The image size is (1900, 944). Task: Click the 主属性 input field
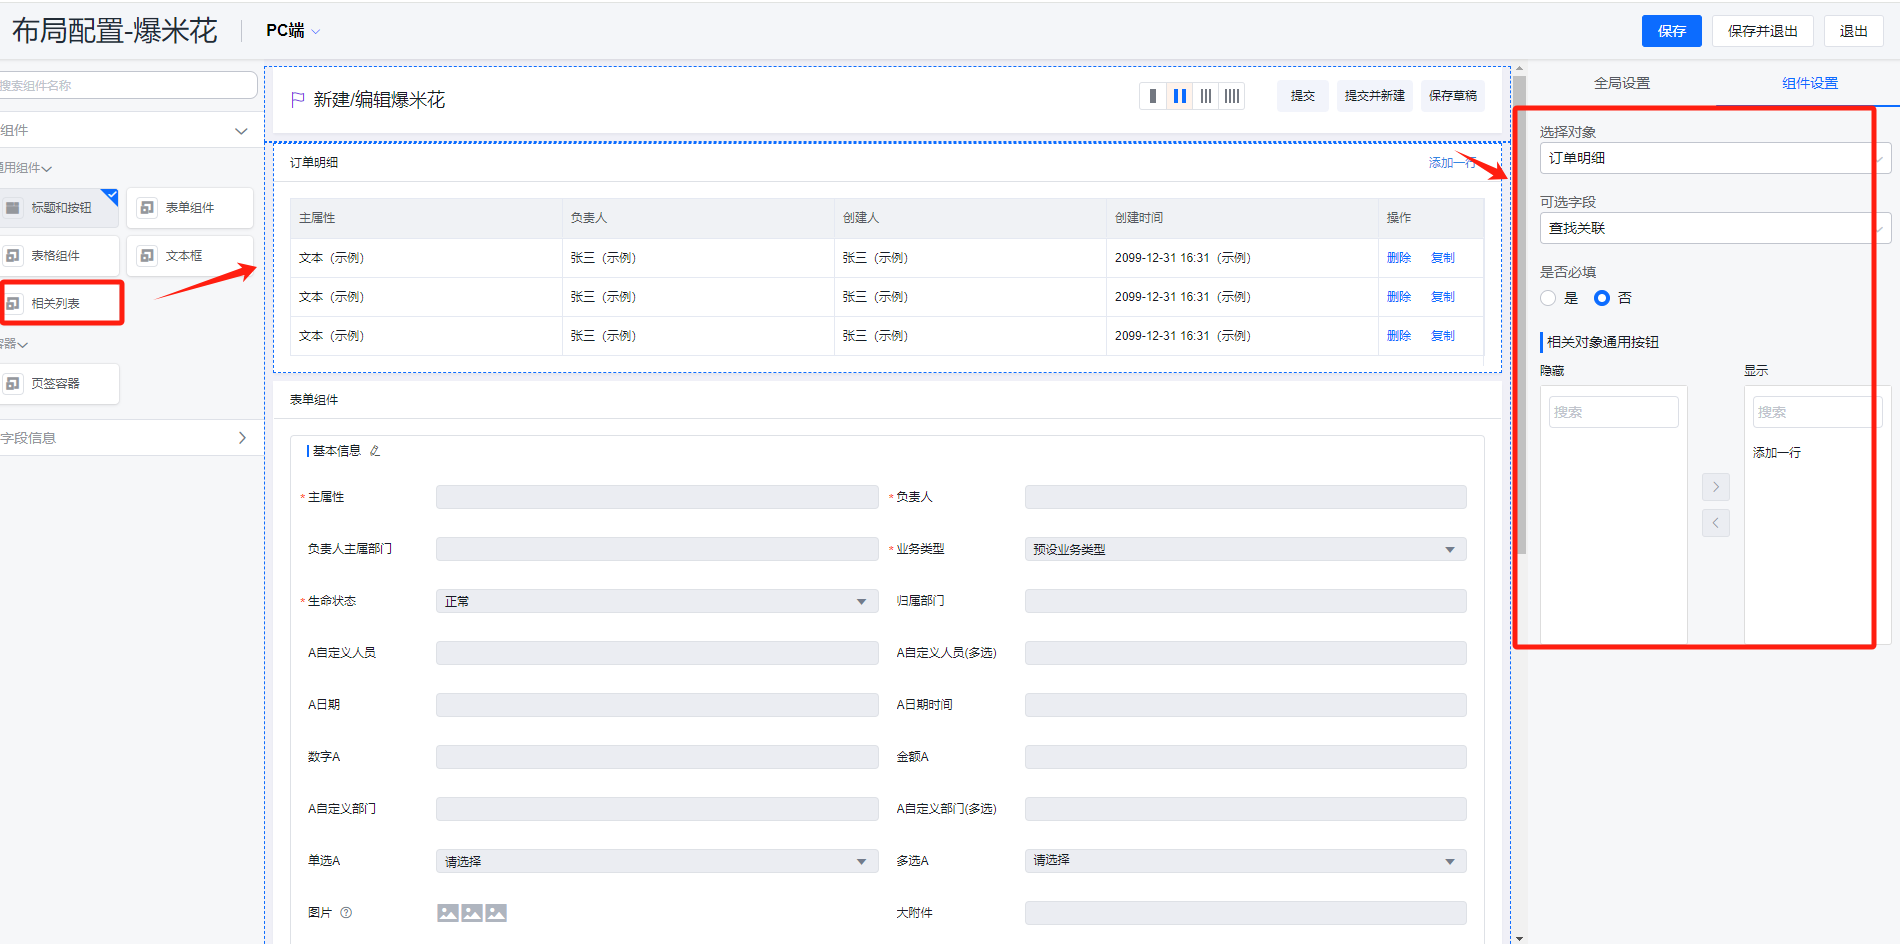click(657, 497)
